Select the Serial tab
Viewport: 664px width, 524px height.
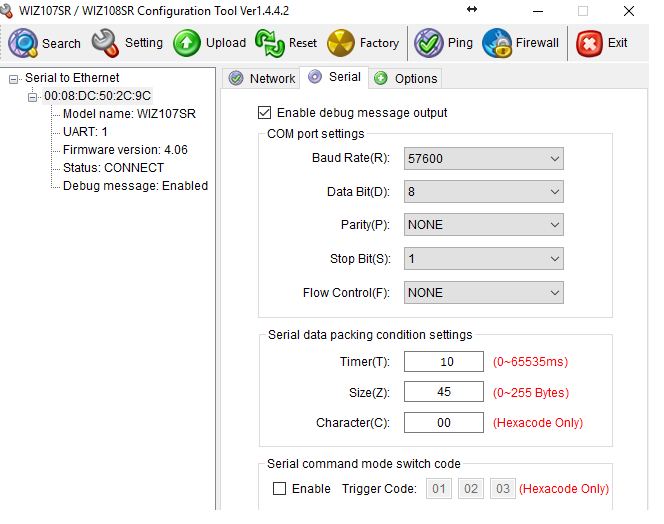pos(334,77)
